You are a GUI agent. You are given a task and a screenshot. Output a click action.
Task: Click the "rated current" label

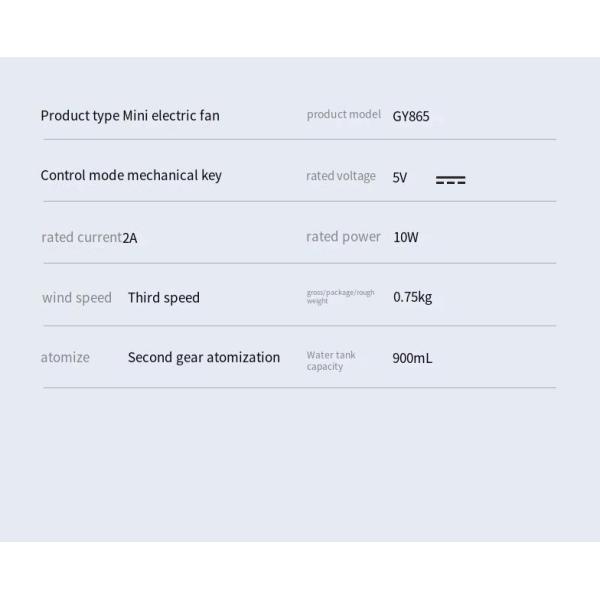(81, 237)
